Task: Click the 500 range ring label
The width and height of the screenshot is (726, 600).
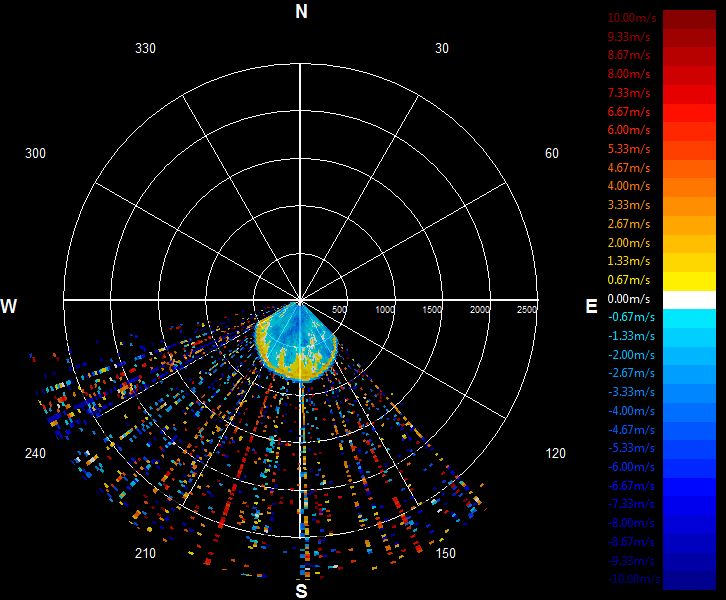Action: (x=339, y=309)
